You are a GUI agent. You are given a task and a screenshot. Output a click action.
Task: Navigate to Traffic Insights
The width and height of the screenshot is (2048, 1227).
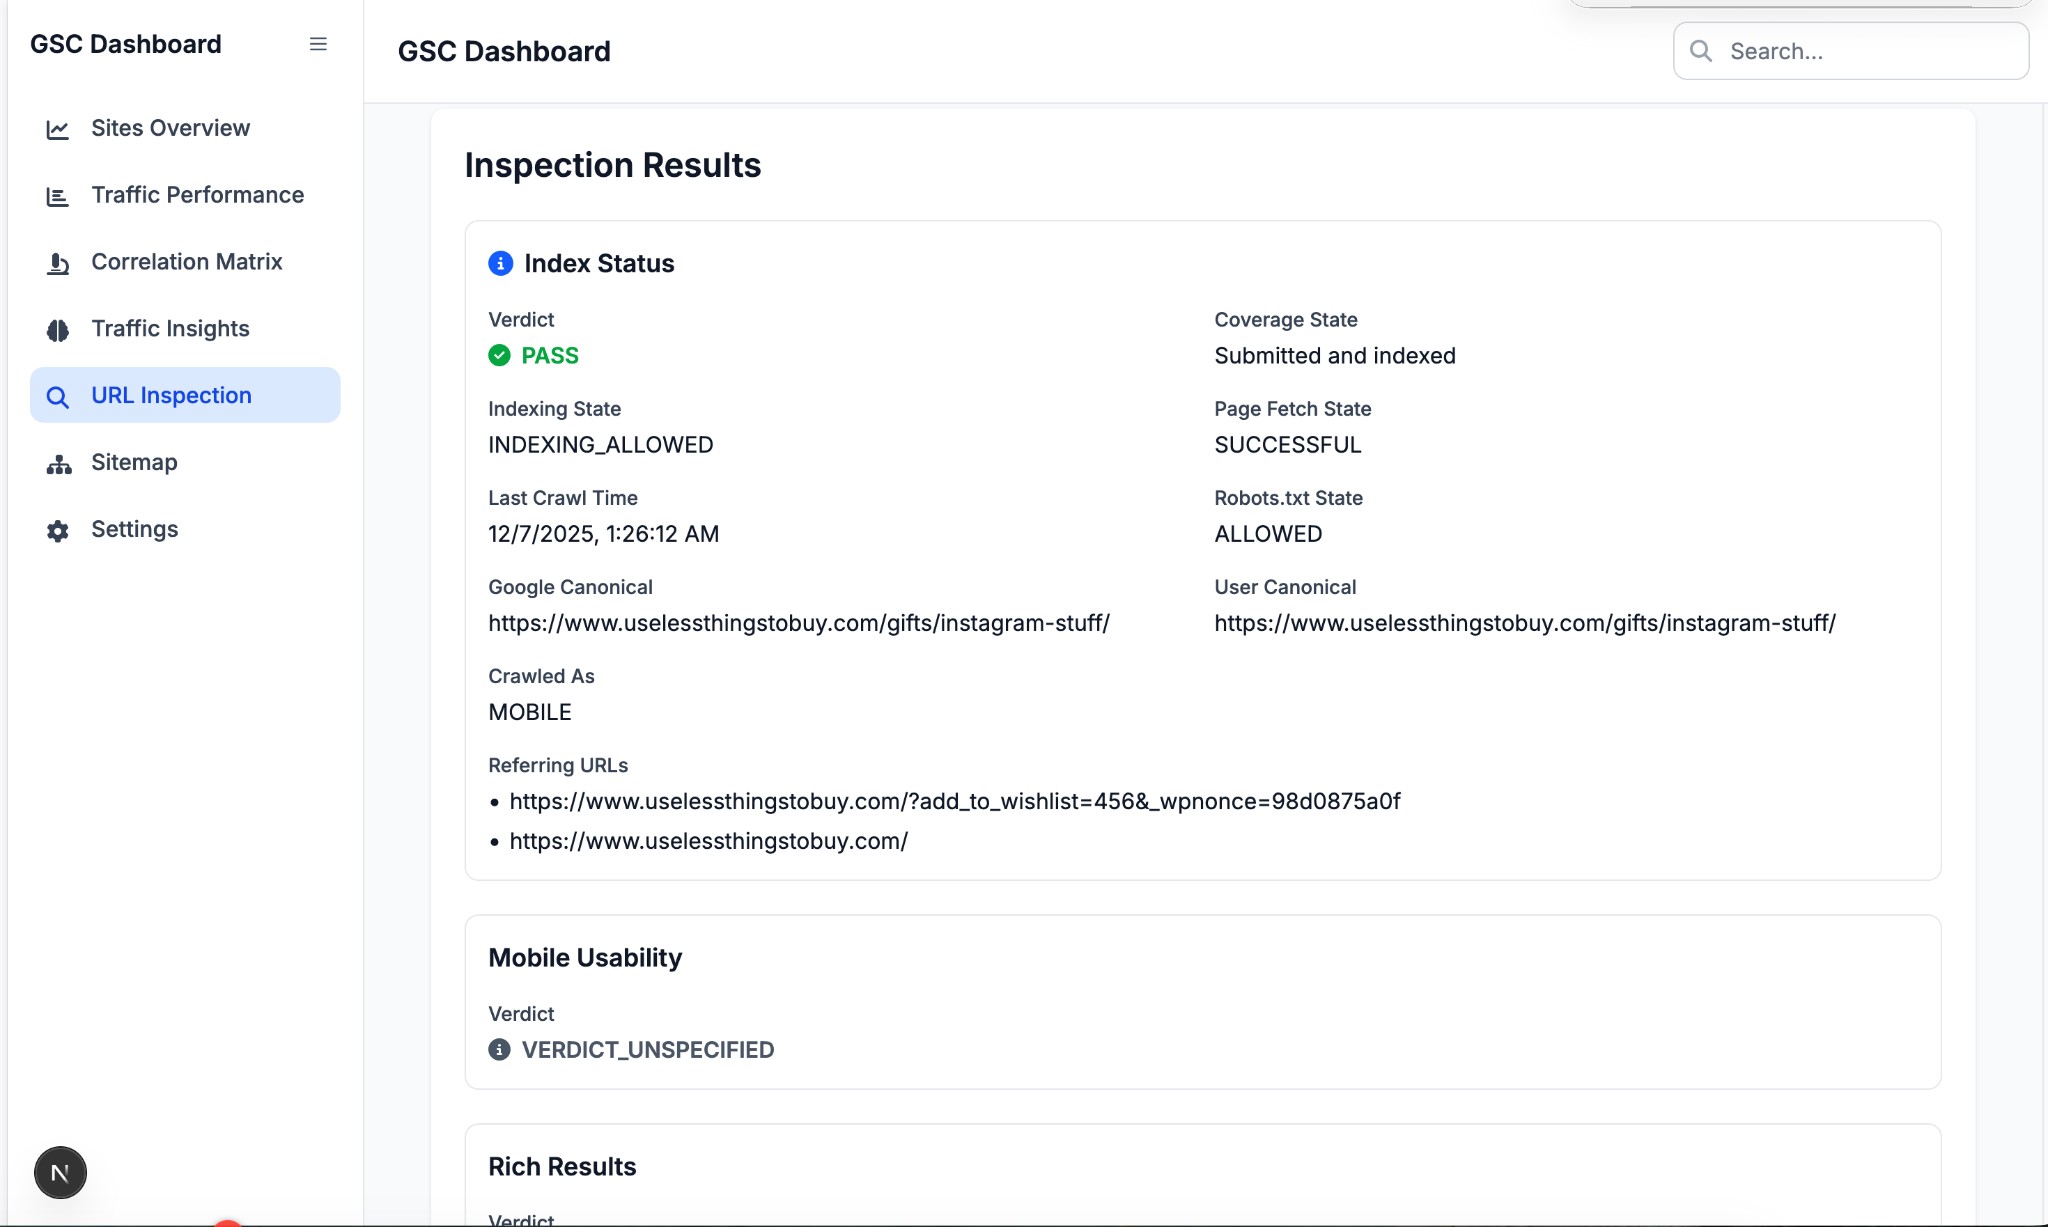[x=185, y=329]
